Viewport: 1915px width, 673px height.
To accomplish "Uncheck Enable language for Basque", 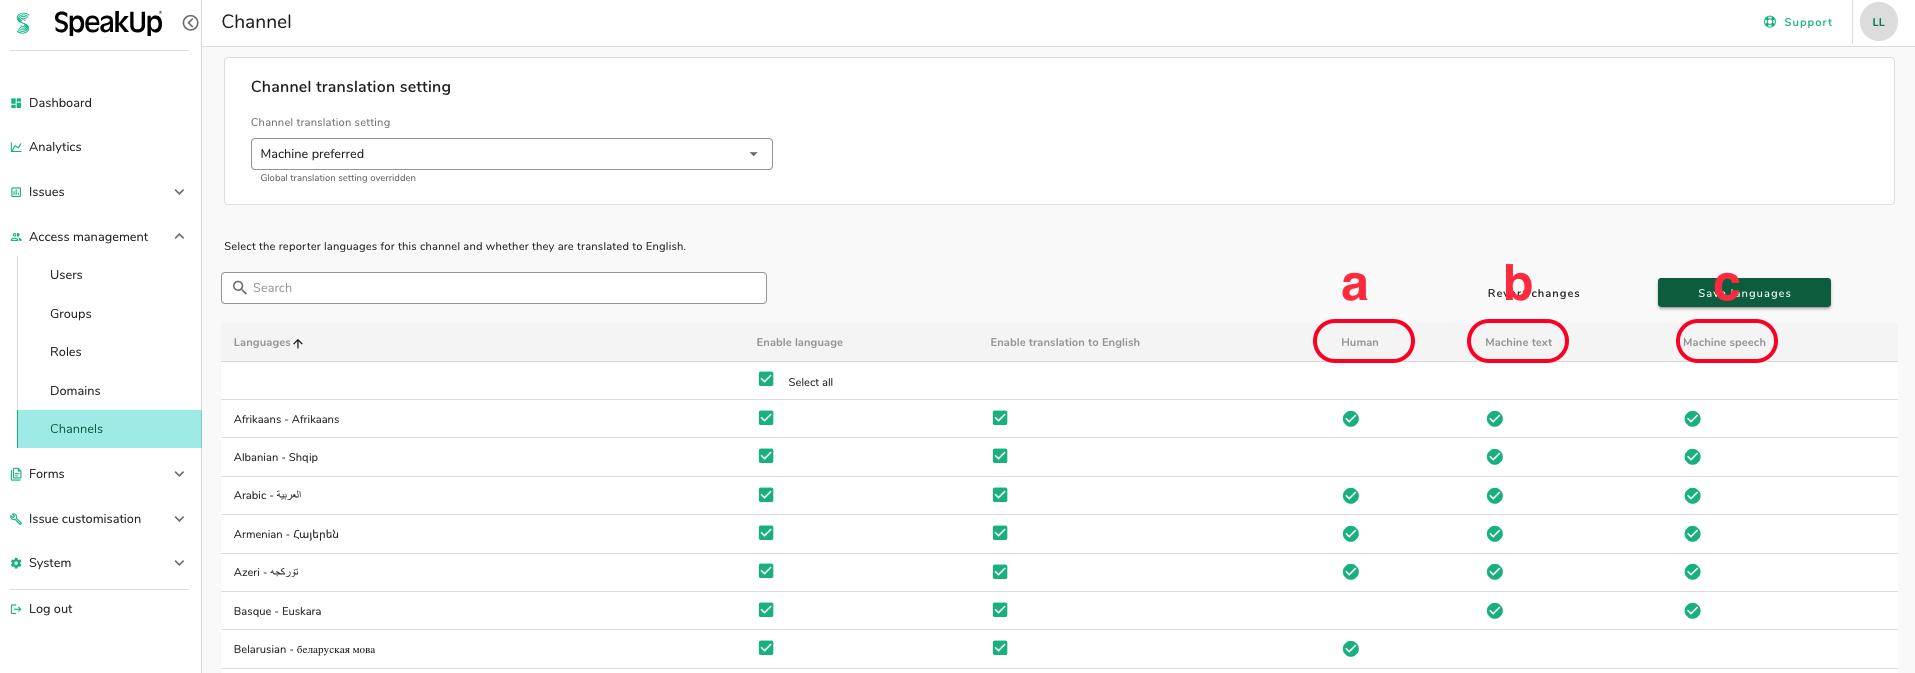I will (766, 610).
